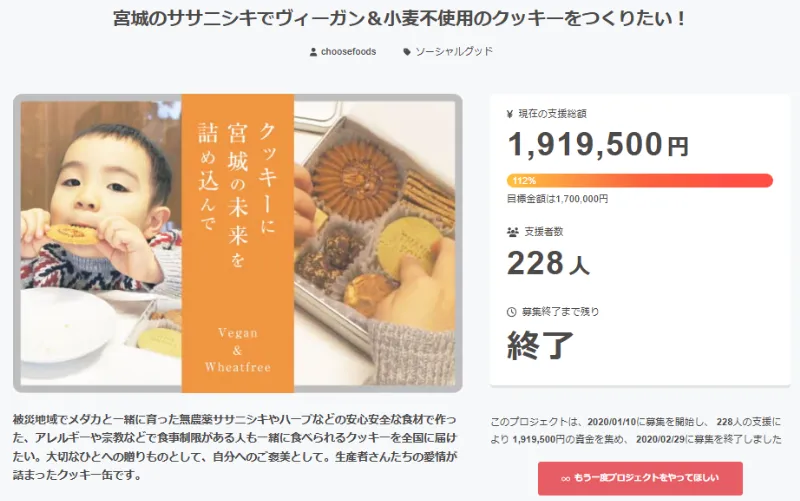This screenshot has height=501, width=800.
Task: Click the user icon beside choosefoods
Action: [x=313, y=52]
